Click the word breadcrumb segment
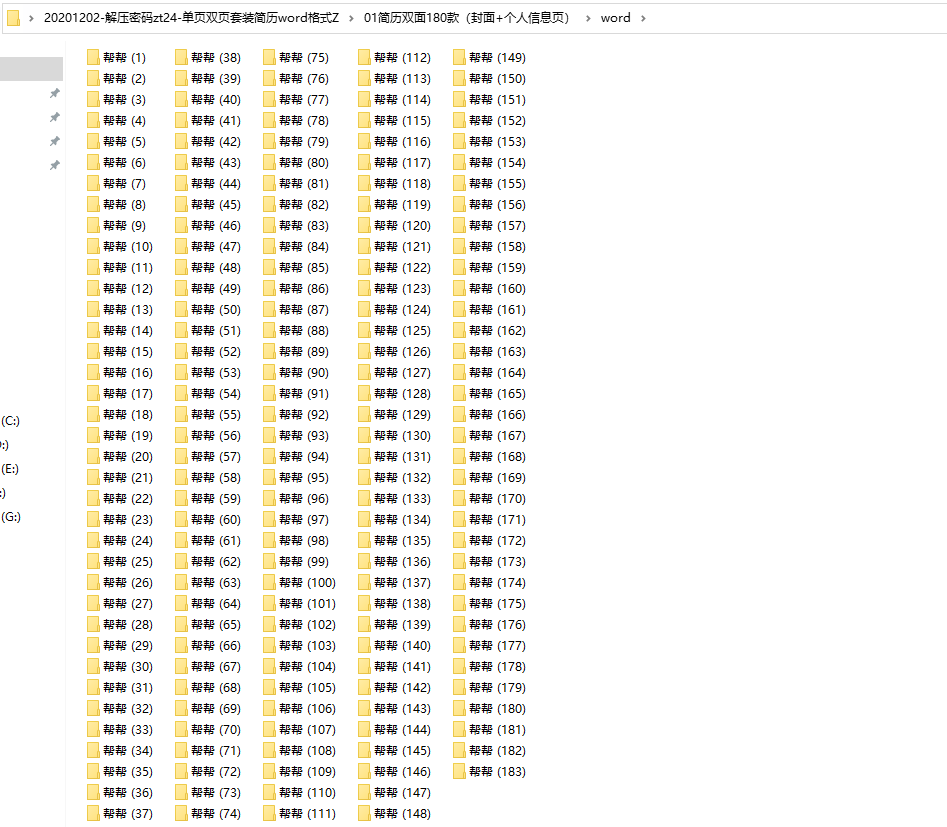 [615, 18]
